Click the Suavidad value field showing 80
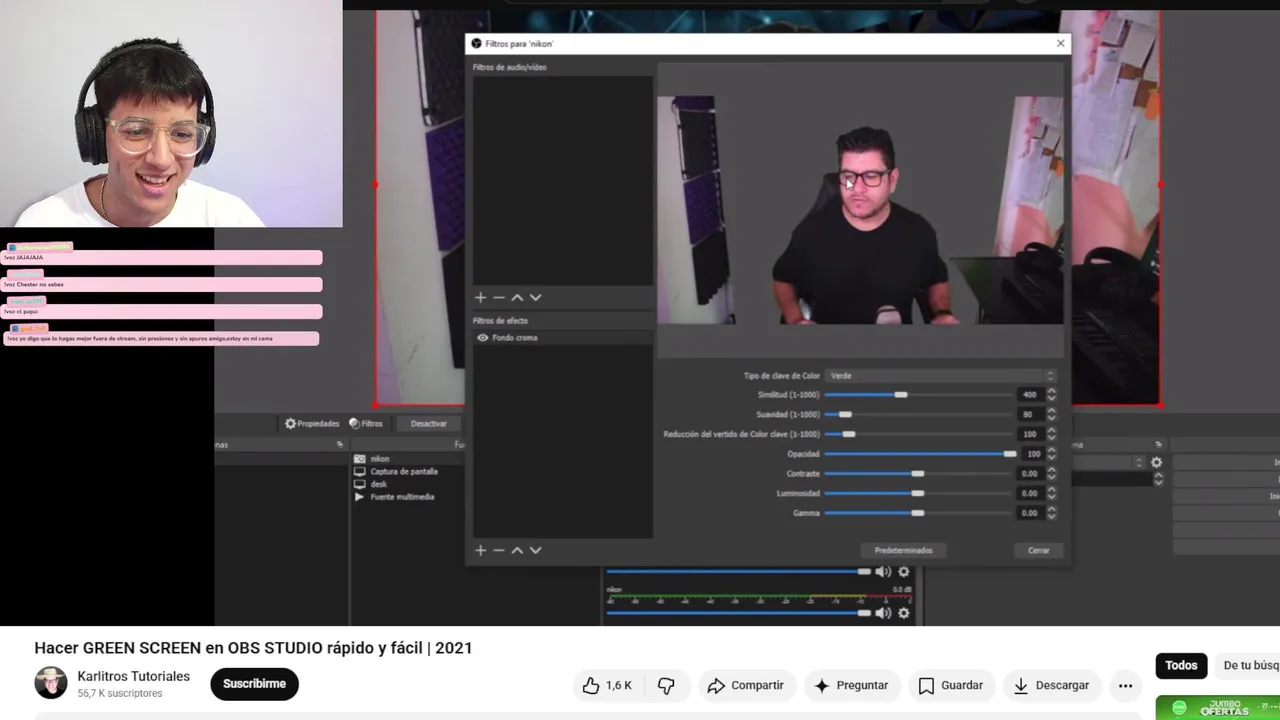The width and height of the screenshot is (1280, 720). pyautogui.click(x=1030, y=414)
